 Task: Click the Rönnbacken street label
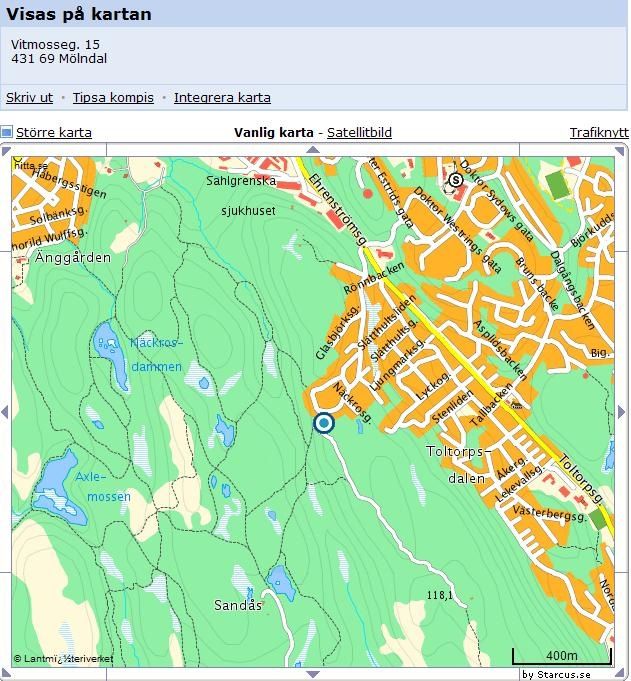pos(374,278)
